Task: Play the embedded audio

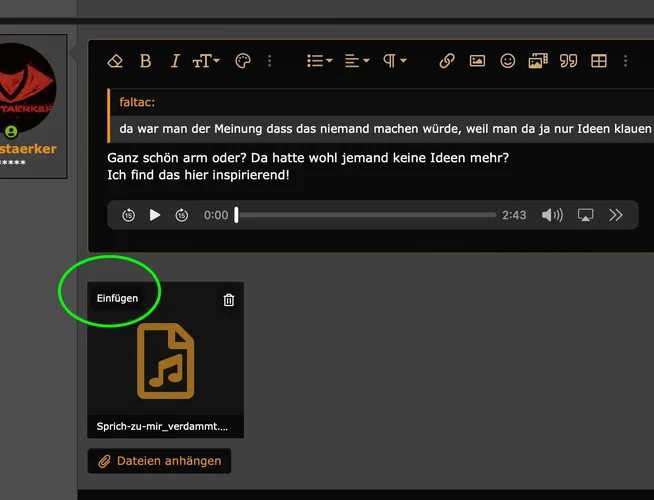Action: pyautogui.click(x=155, y=215)
